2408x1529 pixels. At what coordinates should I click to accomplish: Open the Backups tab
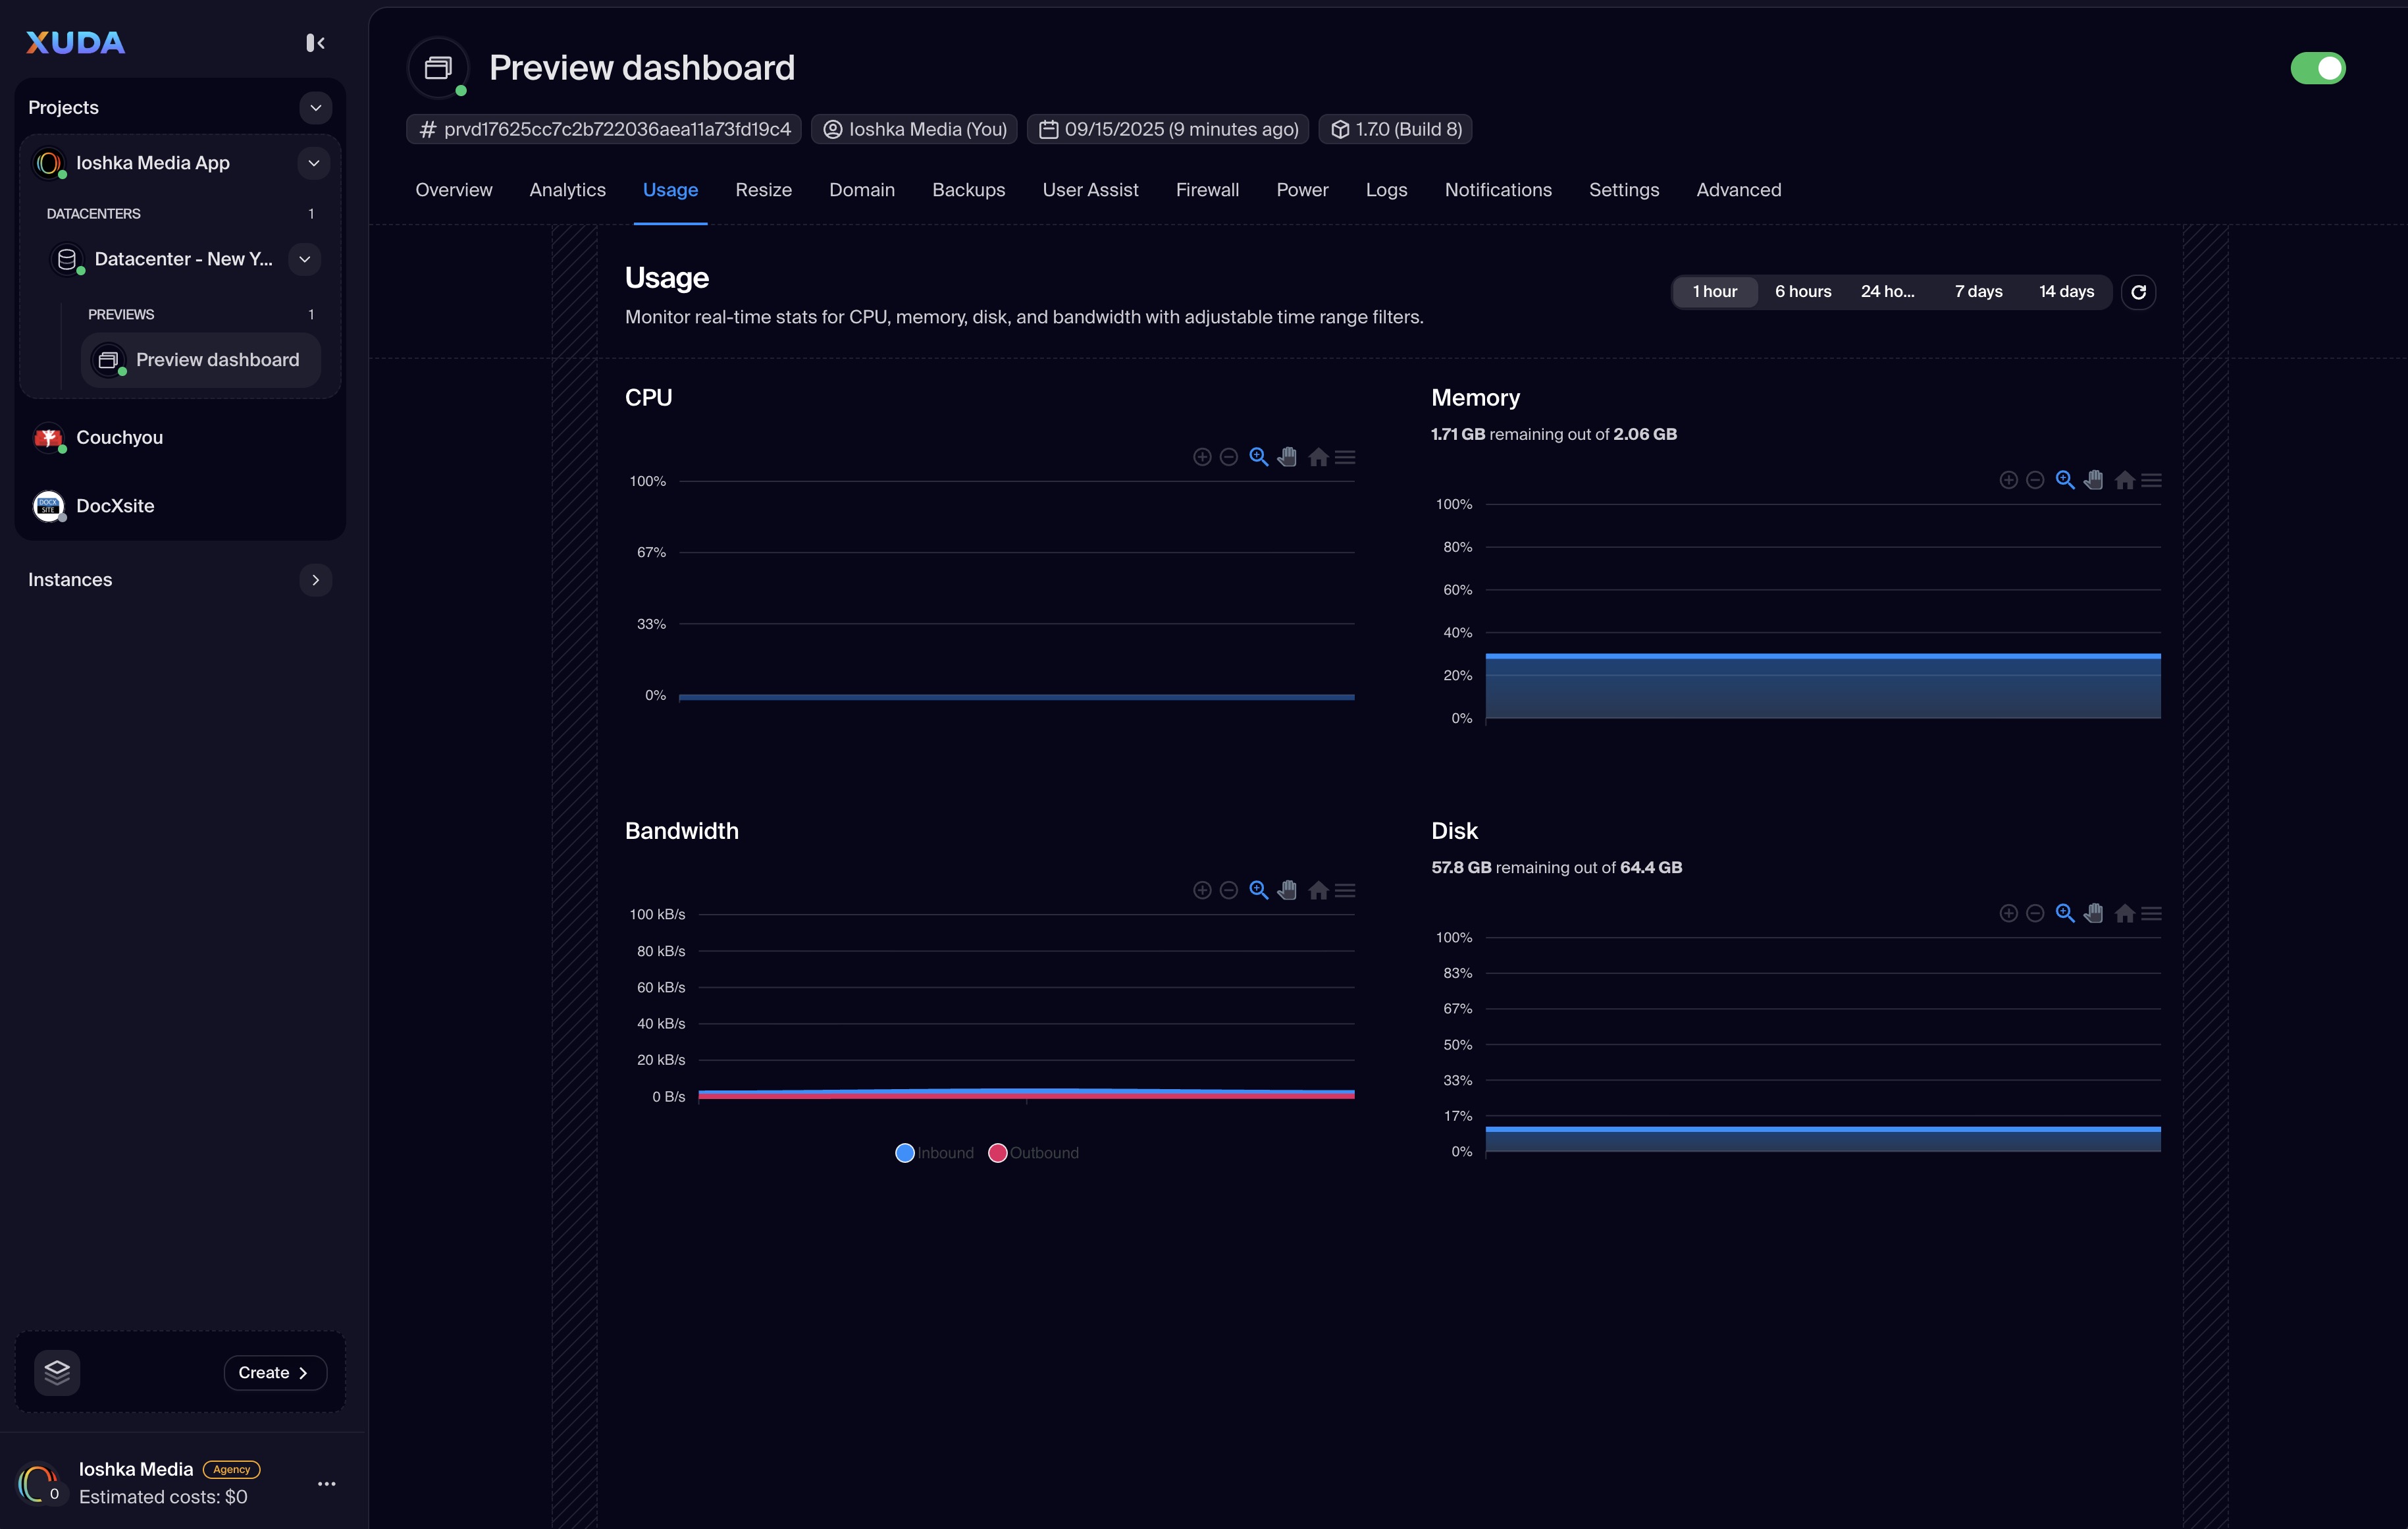(x=968, y=190)
